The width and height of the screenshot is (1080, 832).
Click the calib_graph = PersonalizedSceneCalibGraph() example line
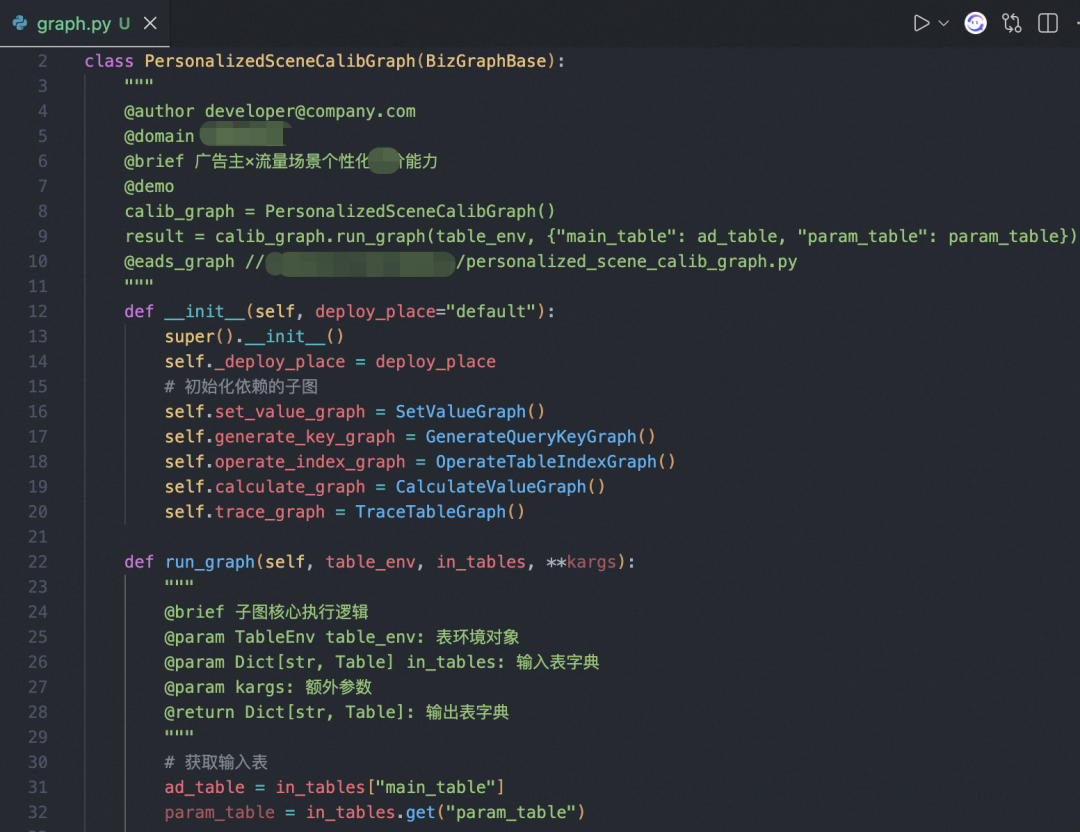340,211
